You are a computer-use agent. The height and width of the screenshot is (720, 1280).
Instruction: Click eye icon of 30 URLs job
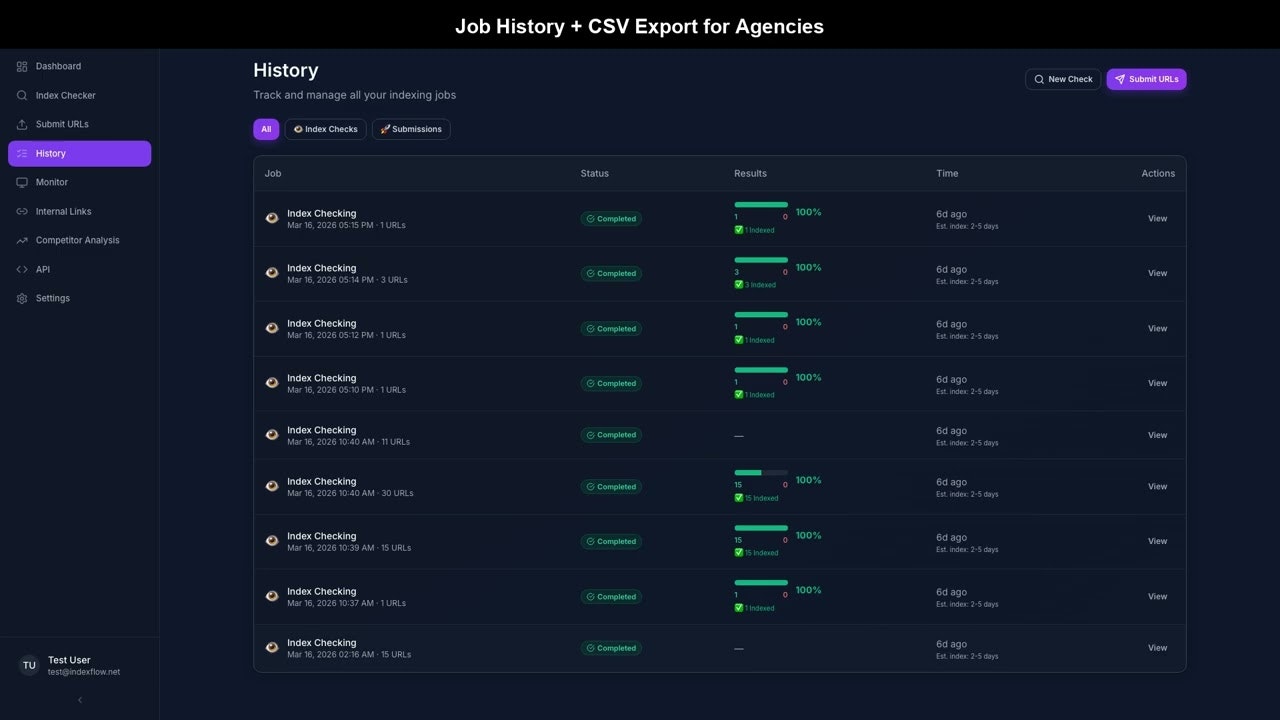(272, 486)
